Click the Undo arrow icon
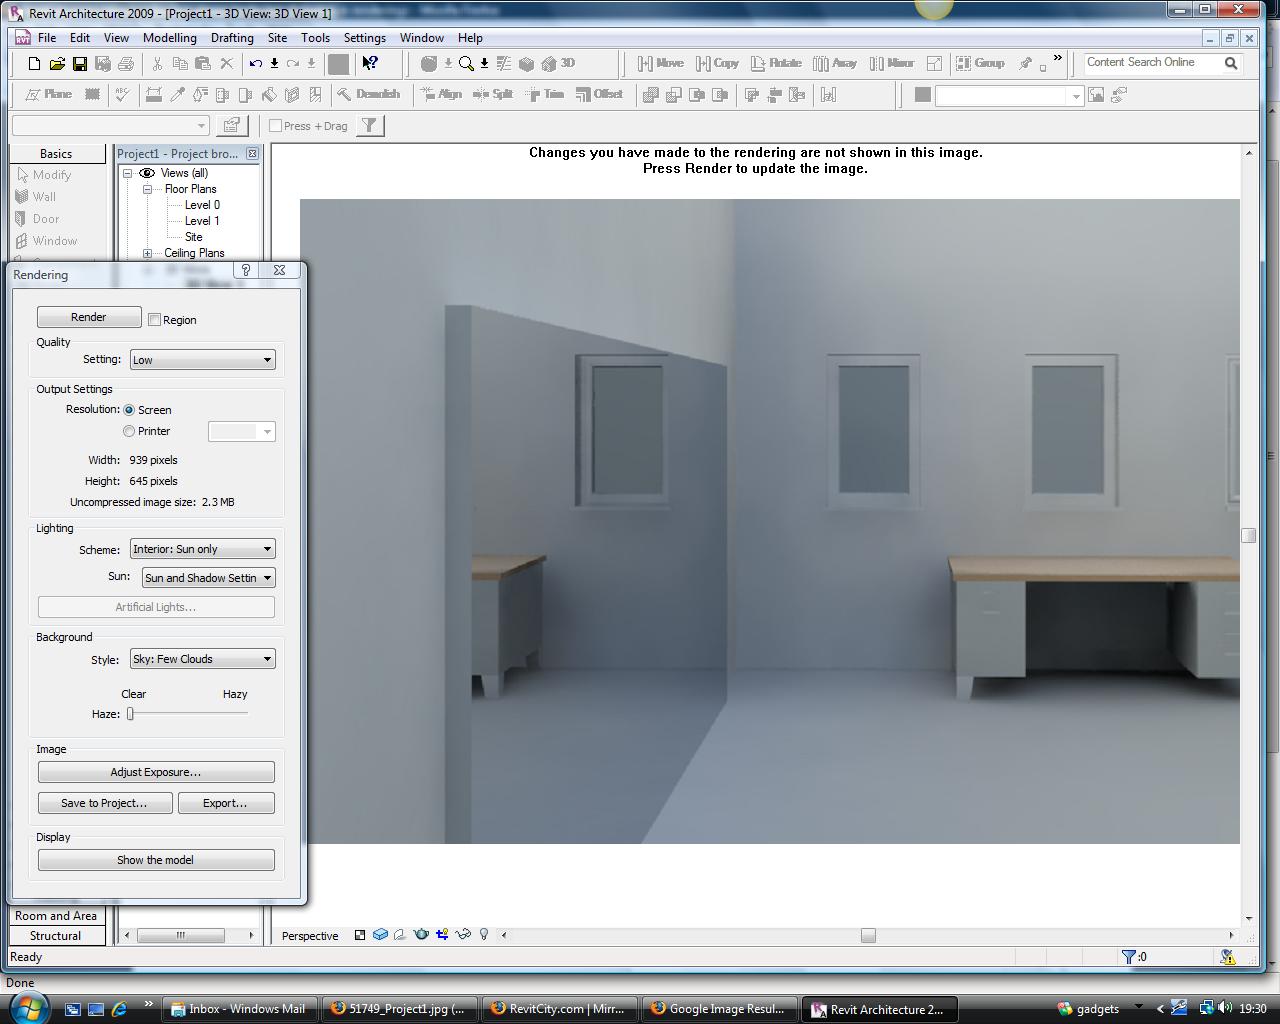Viewport: 1280px width, 1024px height. pos(256,63)
